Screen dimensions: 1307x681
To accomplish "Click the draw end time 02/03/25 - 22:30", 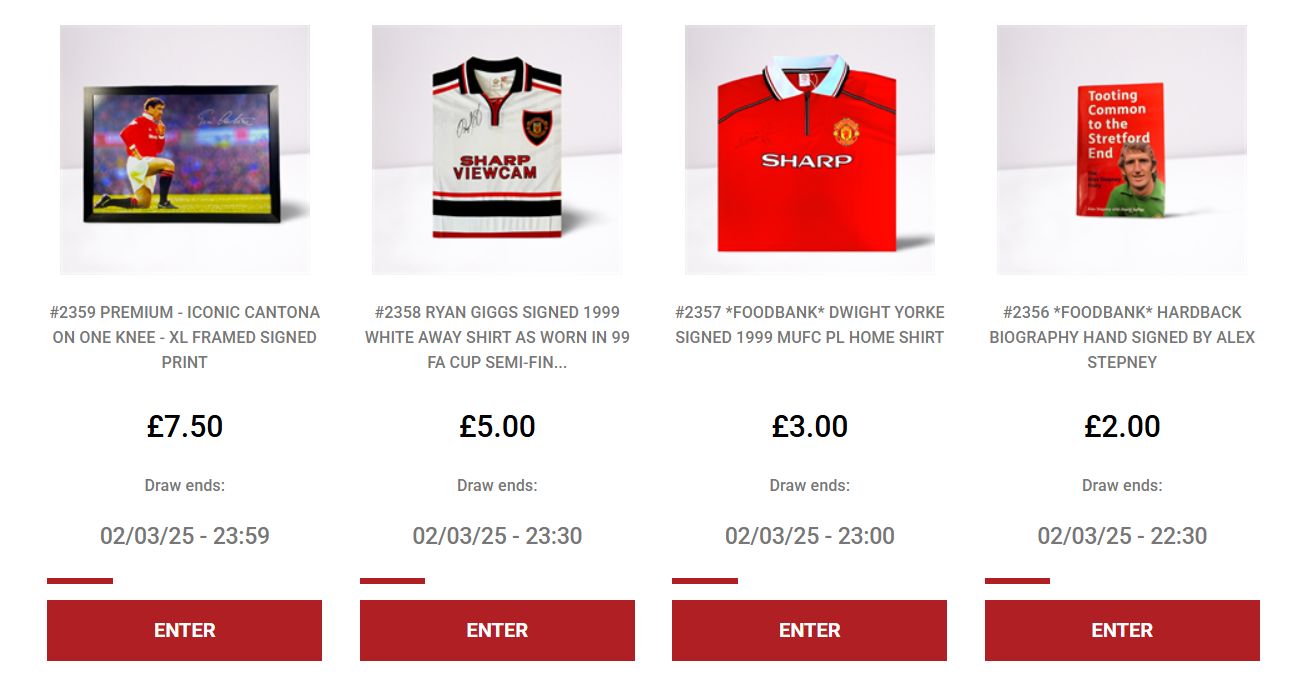I will click(x=1122, y=536).
